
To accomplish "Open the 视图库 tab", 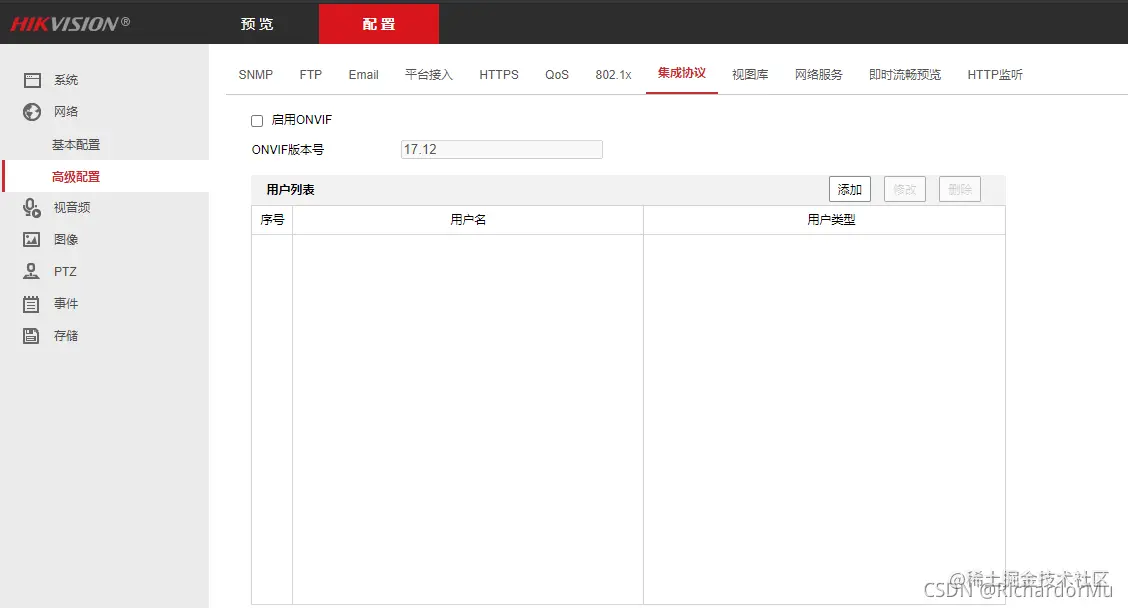I will click(x=750, y=74).
